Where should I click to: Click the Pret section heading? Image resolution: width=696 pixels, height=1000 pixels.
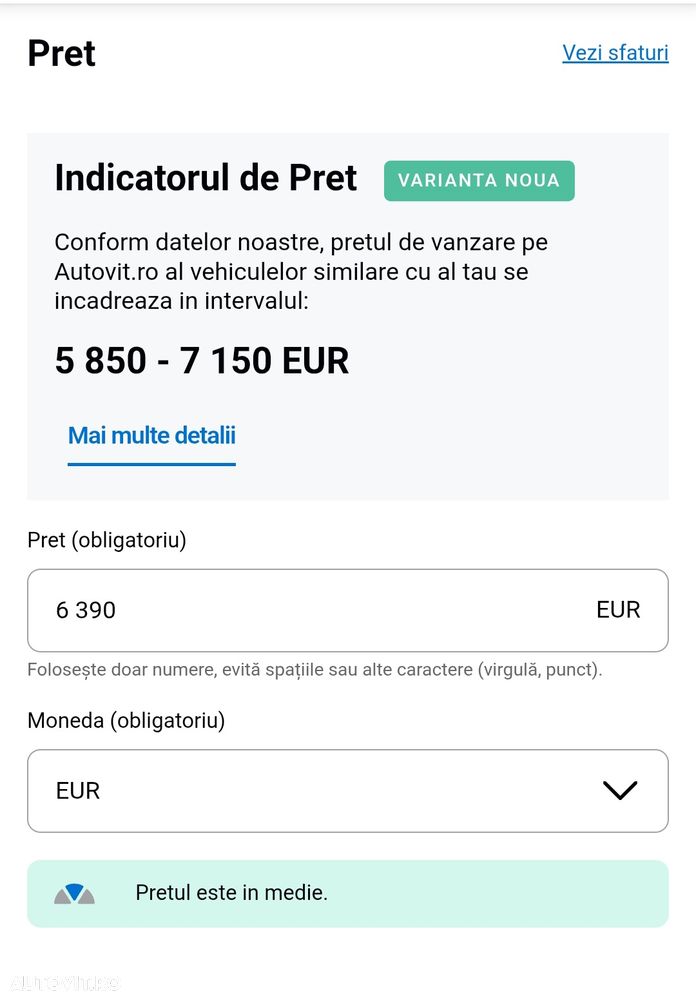pyautogui.click(x=62, y=54)
